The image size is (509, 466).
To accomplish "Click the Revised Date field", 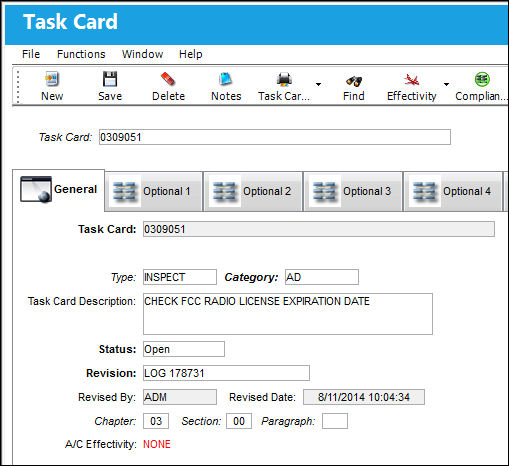I will coord(364,397).
